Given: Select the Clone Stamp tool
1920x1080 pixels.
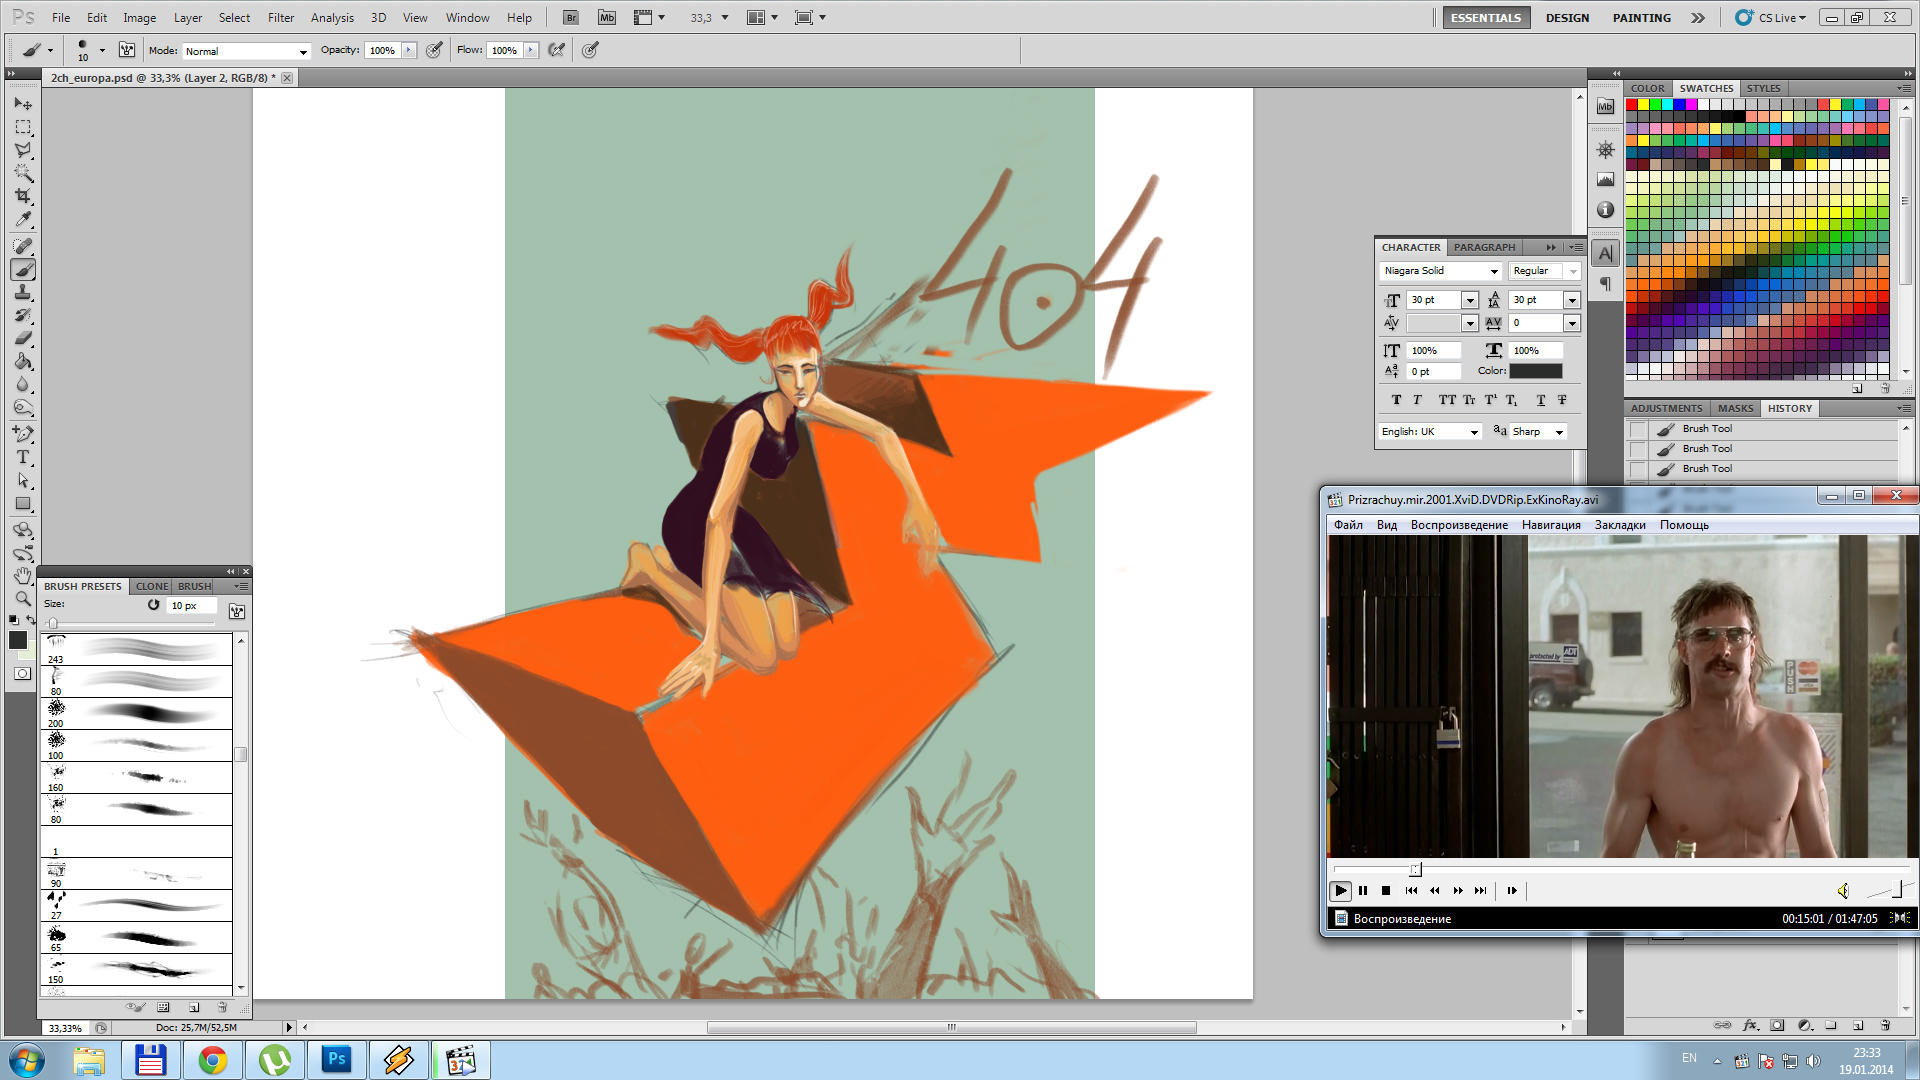Looking at the screenshot, I should pyautogui.click(x=23, y=292).
